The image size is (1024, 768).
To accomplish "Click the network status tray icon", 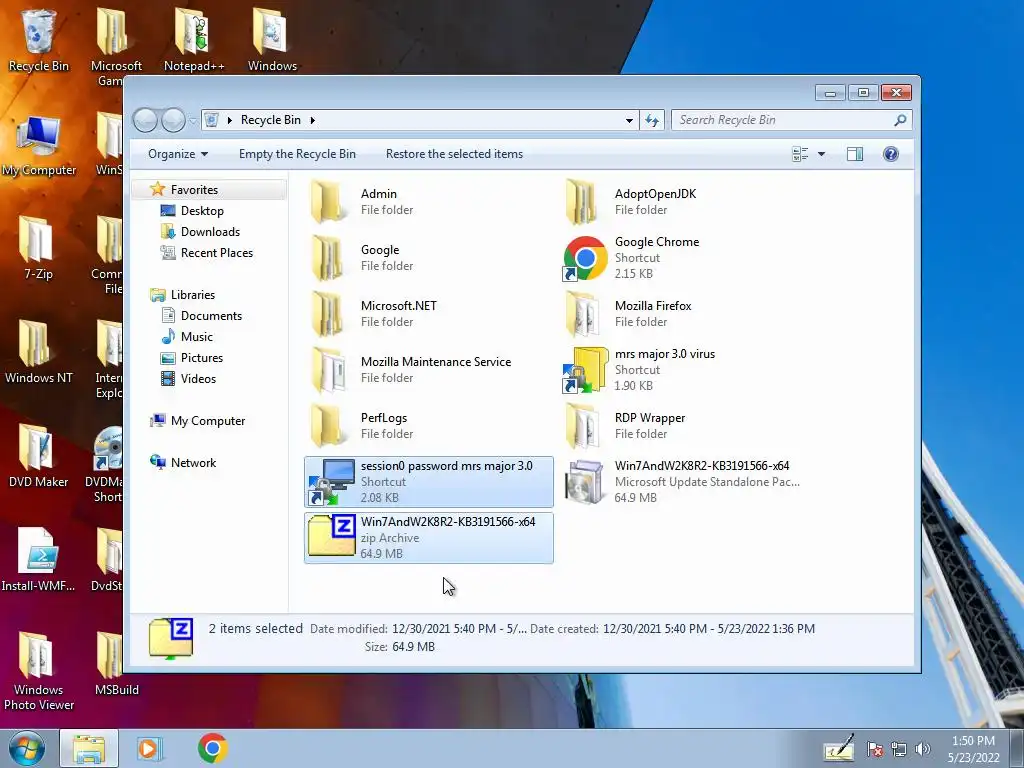I will pos(899,749).
